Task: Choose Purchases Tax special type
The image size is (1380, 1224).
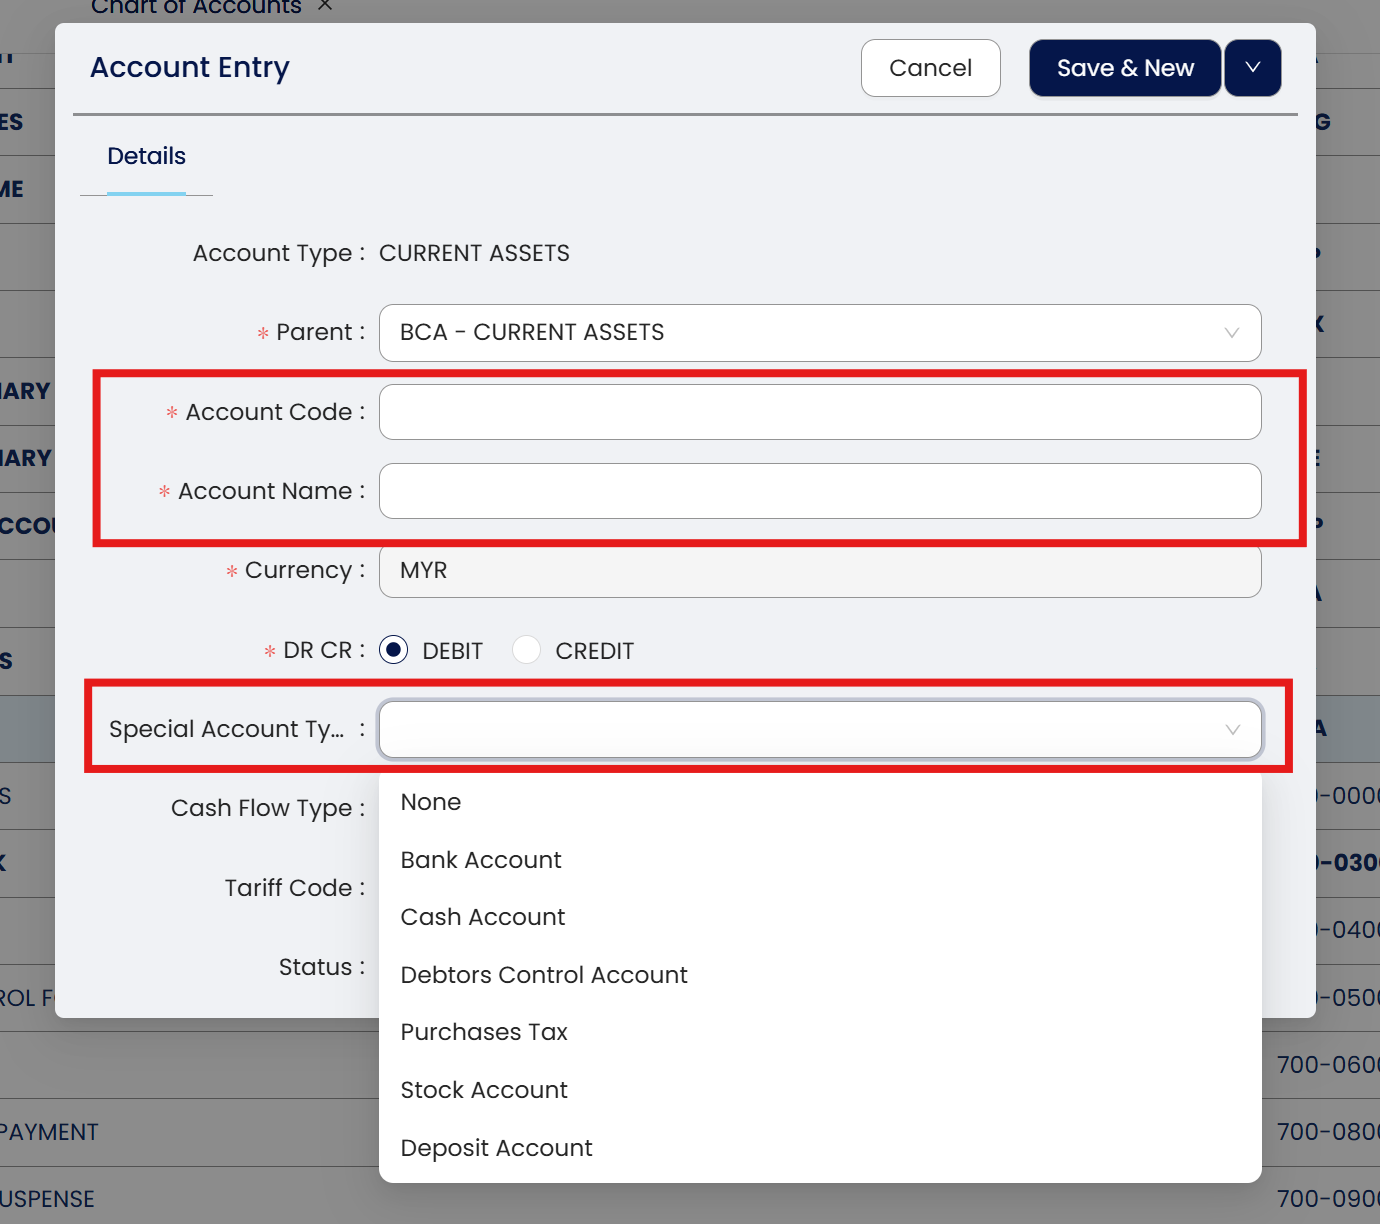Action: point(484,1032)
